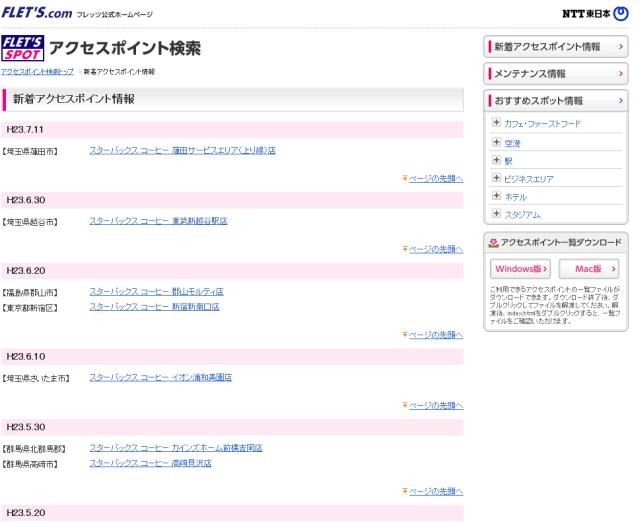The height and width of the screenshot is (527, 640).
Task: Click the download icon beside アクセスポイント一覧ダウンロード
Action: 493,243
